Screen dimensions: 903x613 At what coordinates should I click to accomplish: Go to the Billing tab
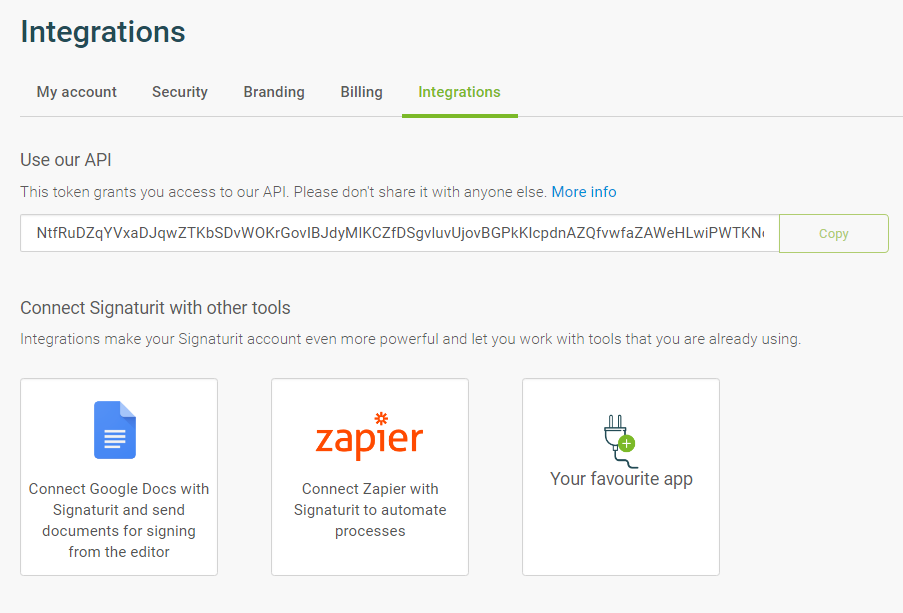pos(362,92)
